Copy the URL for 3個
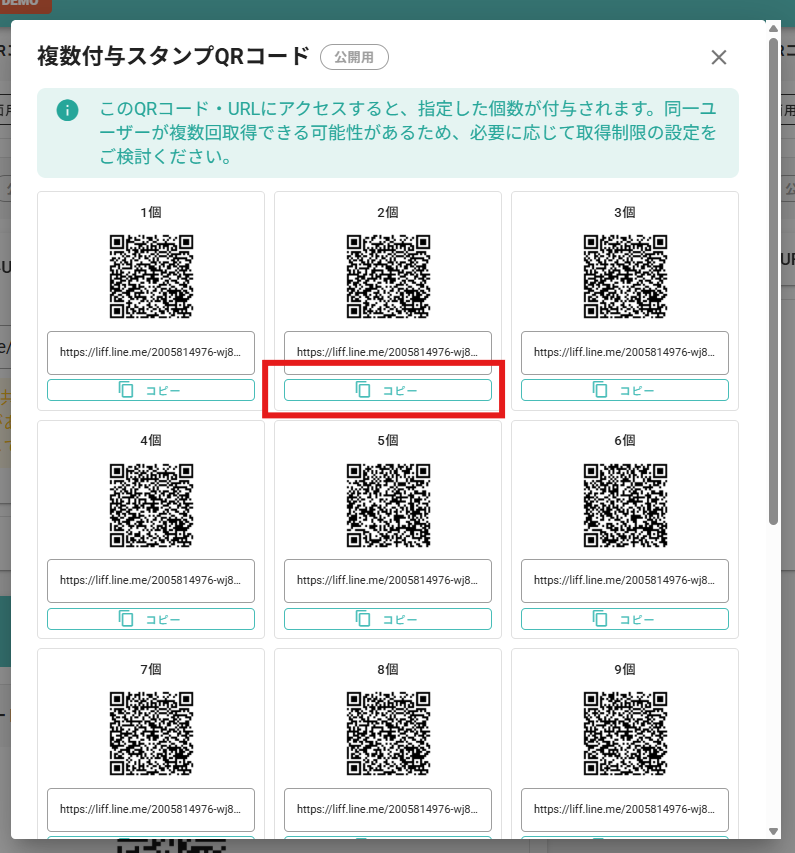795x853 pixels. 625,390
